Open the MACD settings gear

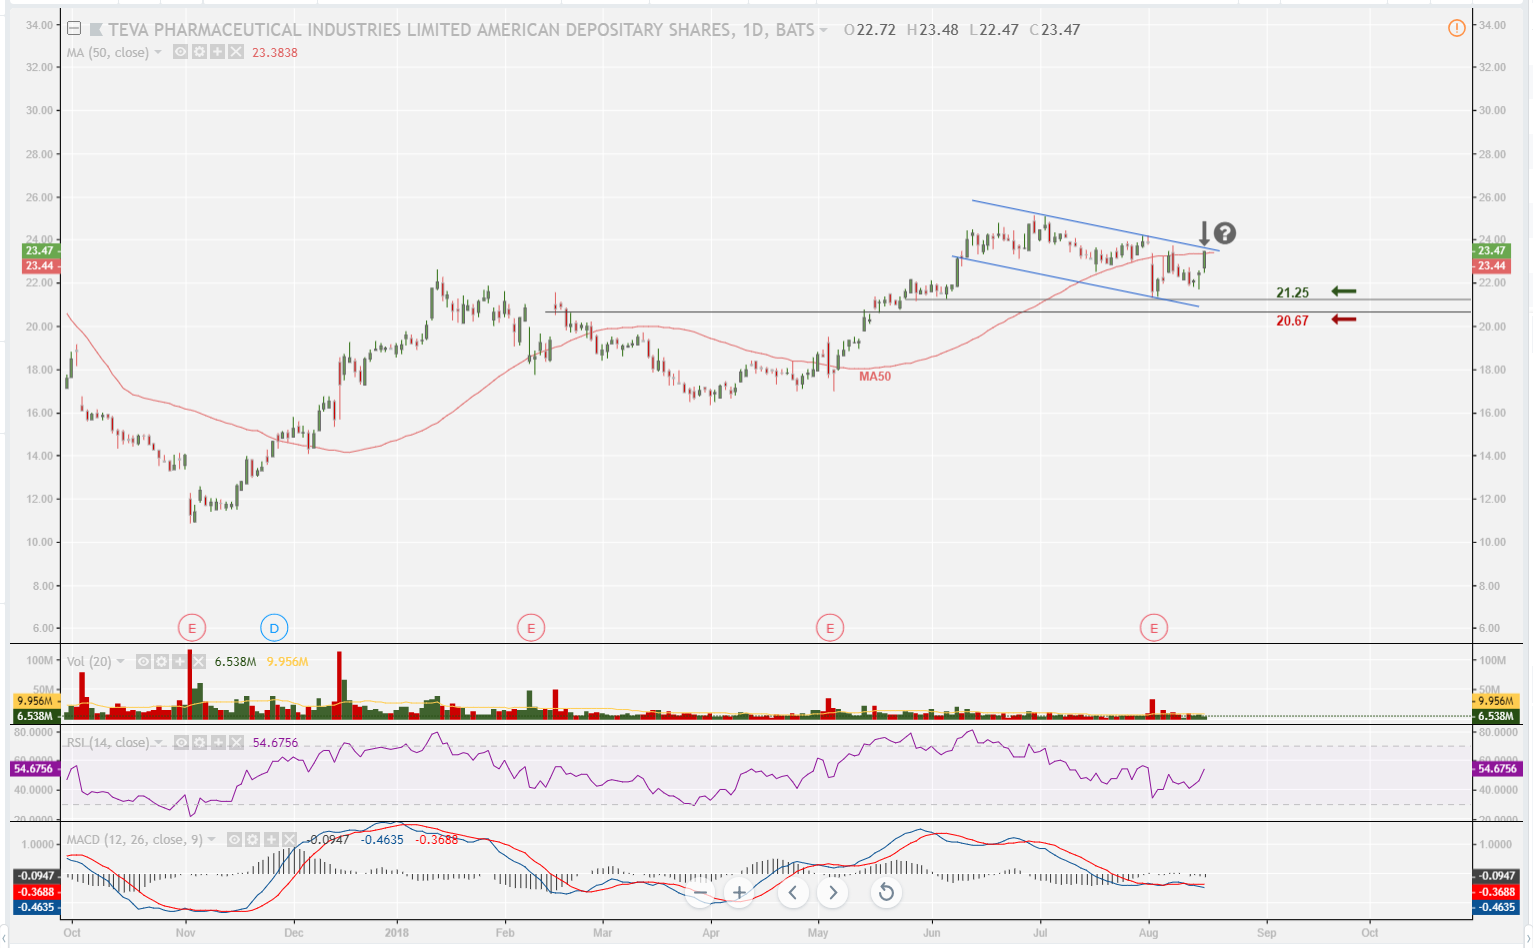[x=252, y=839]
